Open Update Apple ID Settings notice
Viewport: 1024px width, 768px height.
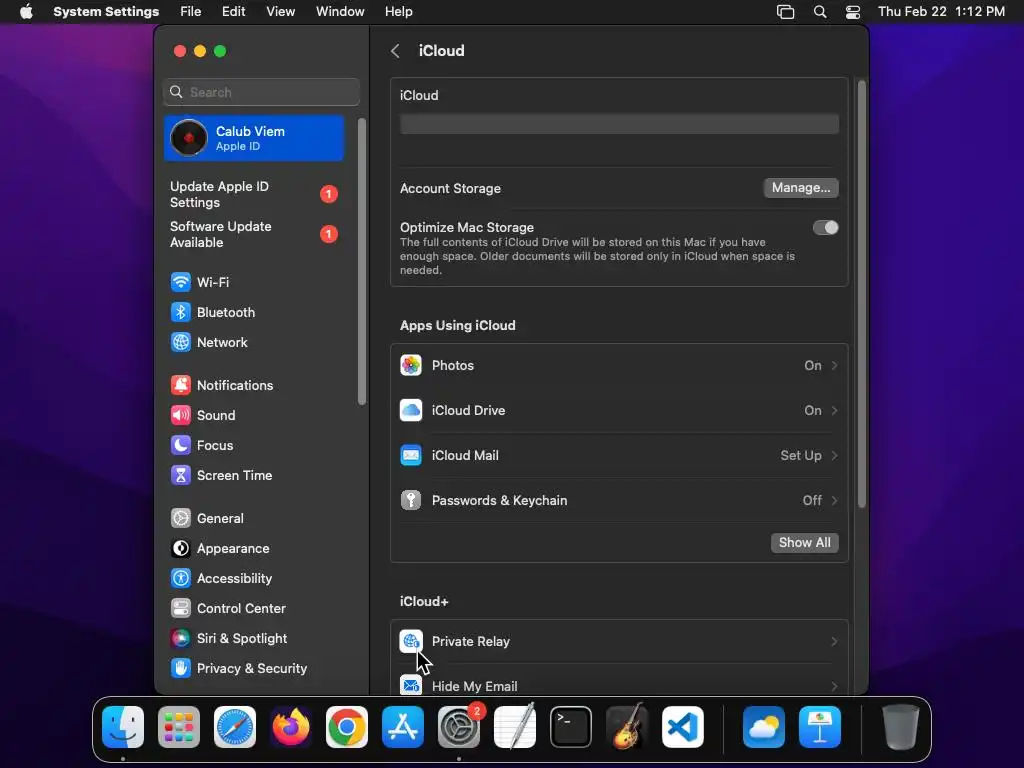click(x=255, y=195)
